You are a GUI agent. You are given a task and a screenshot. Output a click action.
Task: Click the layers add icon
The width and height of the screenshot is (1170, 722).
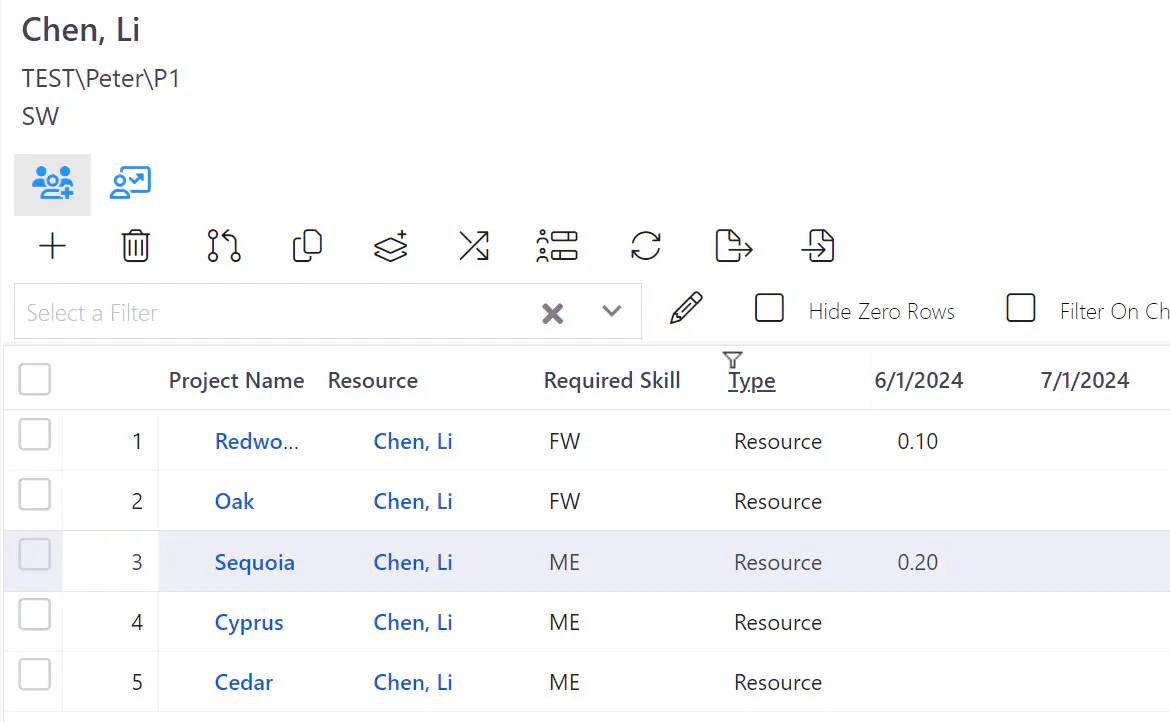point(391,246)
